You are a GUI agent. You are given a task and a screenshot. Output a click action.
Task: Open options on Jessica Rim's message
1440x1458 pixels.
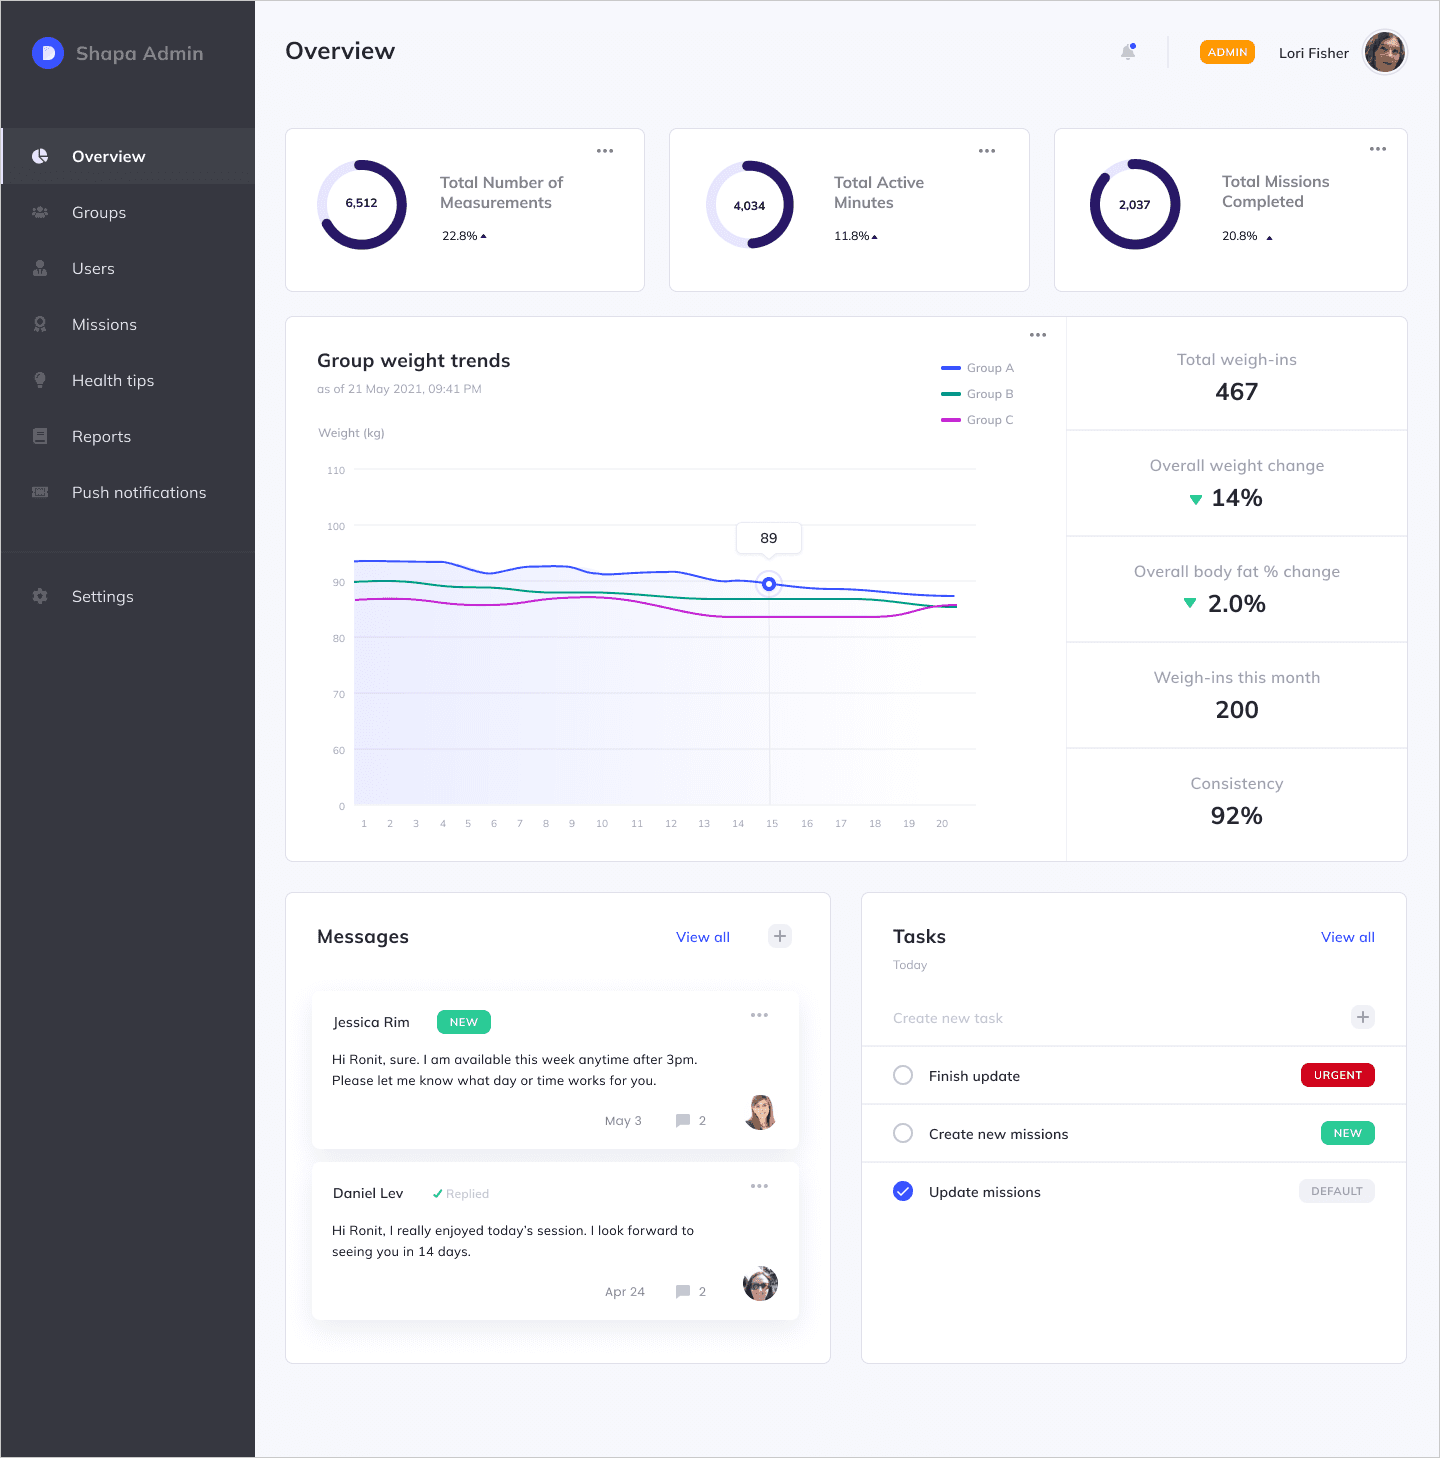[x=760, y=1015]
